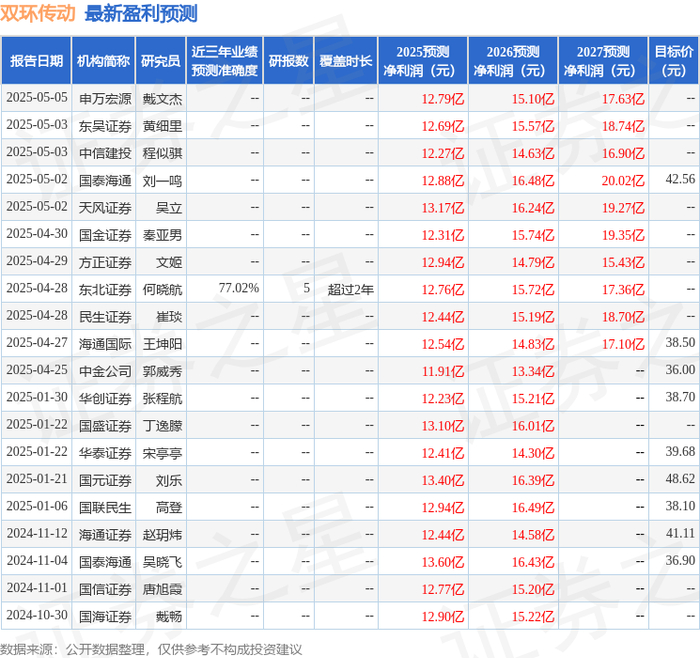Click the 36.90 target price

[680, 561]
